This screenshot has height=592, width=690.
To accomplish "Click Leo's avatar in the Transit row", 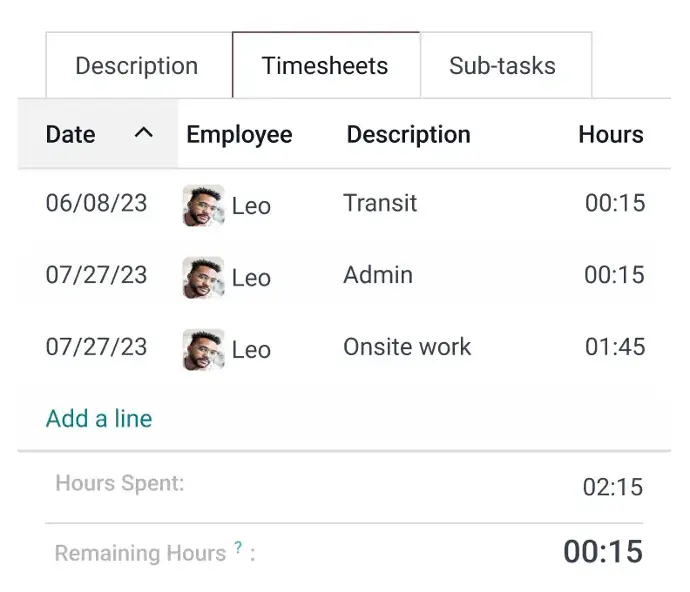I will (x=203, y=205).
